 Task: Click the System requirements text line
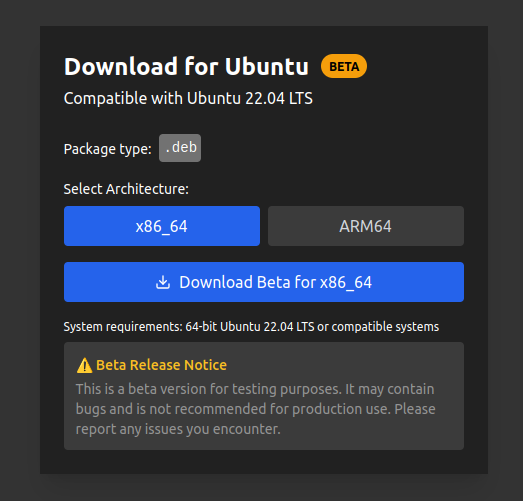(x=251, y=327)
